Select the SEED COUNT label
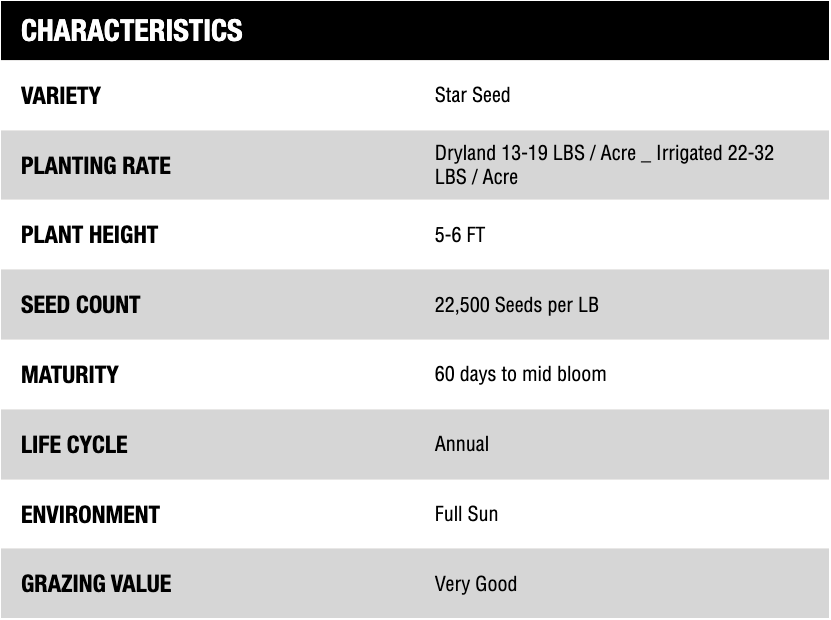 pos(80,305)
